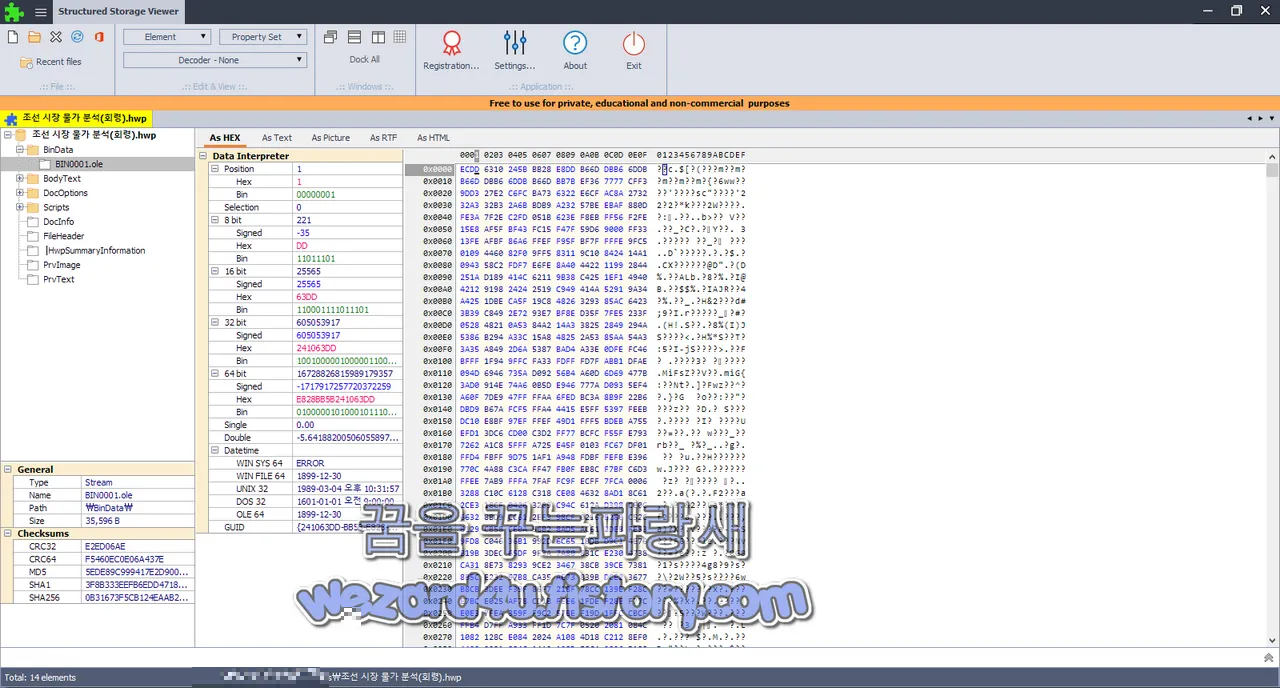Click hex offset row 0x0000
The image size is (1280, 688).
click(437, 169)
